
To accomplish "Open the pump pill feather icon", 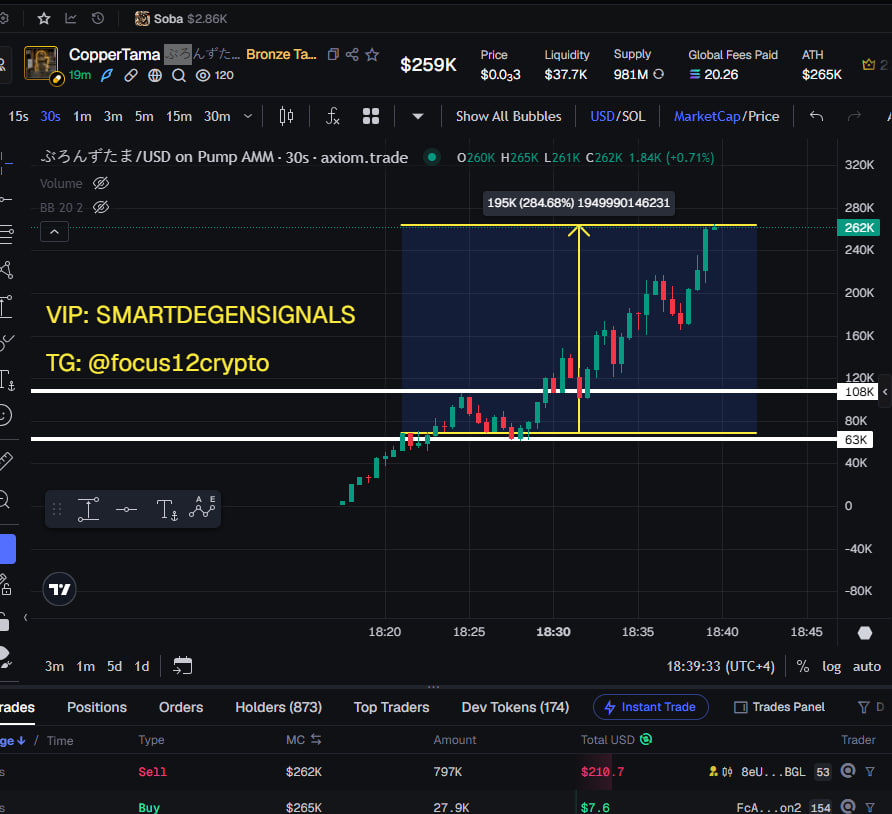I will [x=107, y=76].
